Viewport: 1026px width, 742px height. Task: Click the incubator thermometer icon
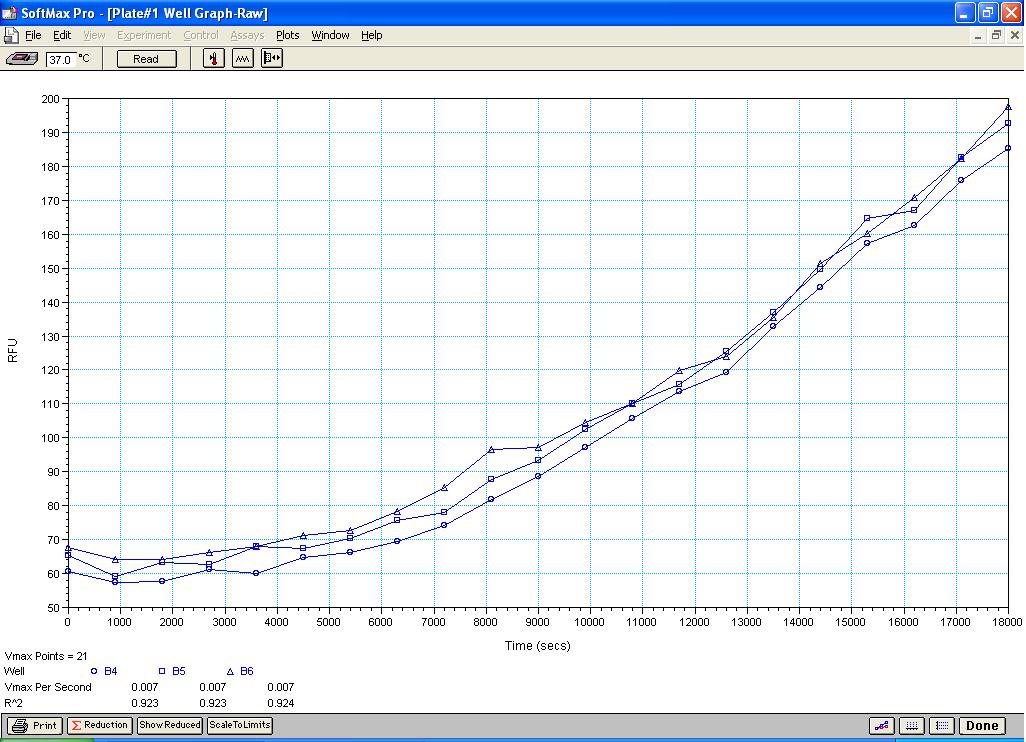[214, 59]
